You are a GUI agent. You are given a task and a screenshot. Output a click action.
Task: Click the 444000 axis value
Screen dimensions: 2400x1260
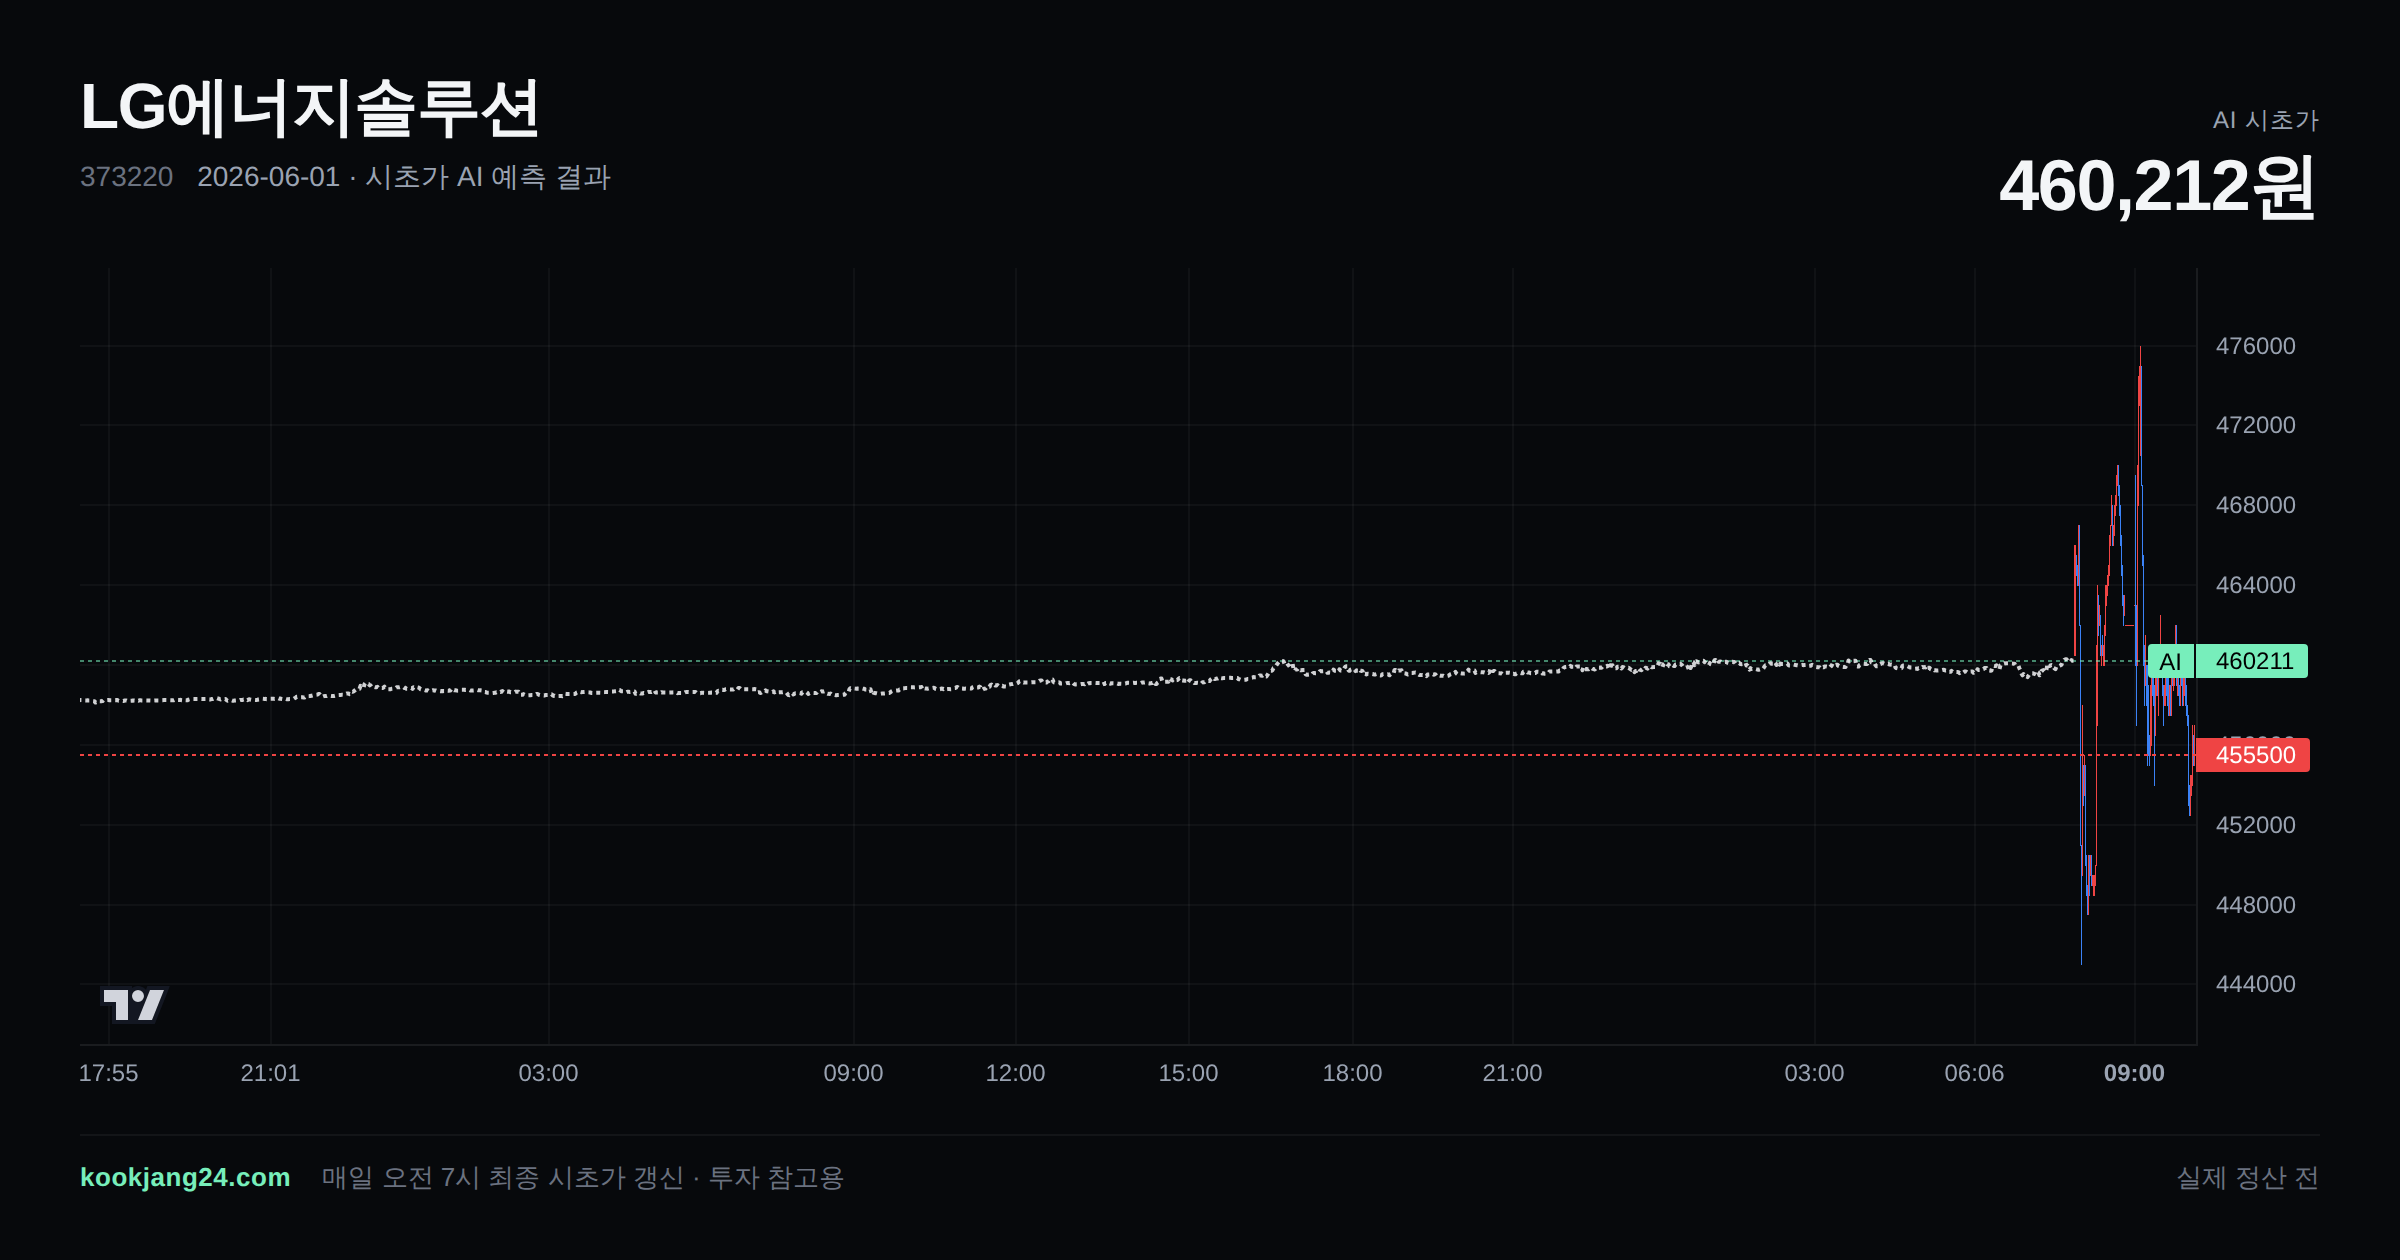tap(2255, 984)
